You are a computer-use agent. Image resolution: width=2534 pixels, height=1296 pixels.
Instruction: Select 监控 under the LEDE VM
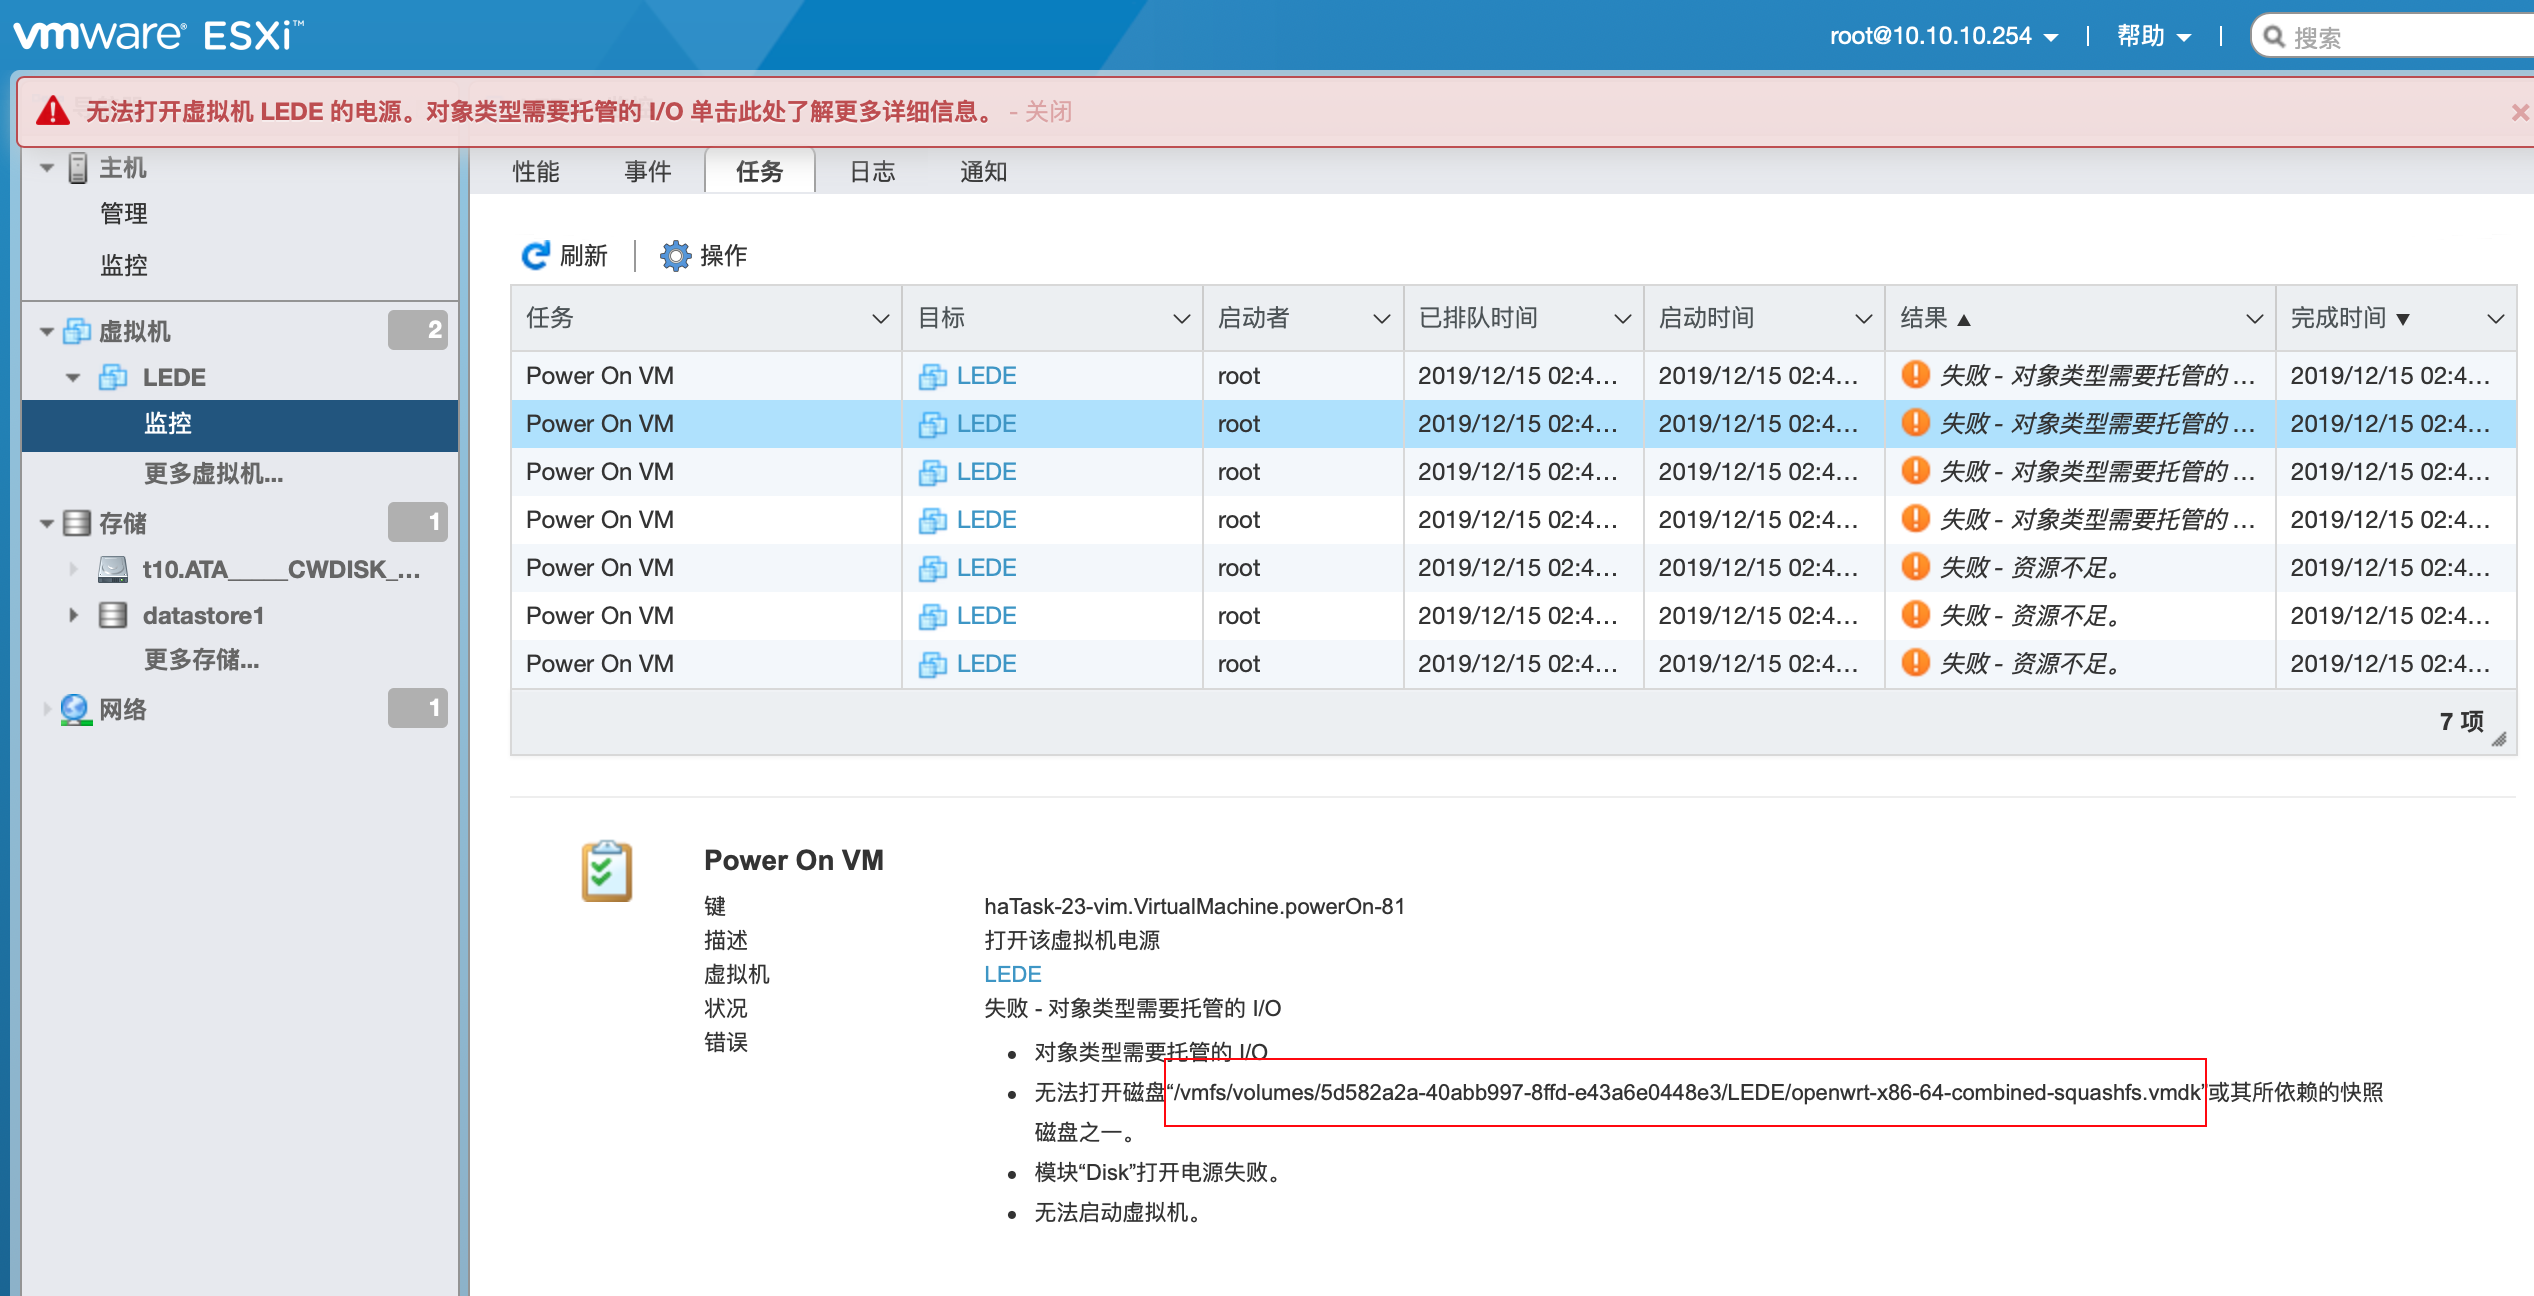(x=240, y=424)
